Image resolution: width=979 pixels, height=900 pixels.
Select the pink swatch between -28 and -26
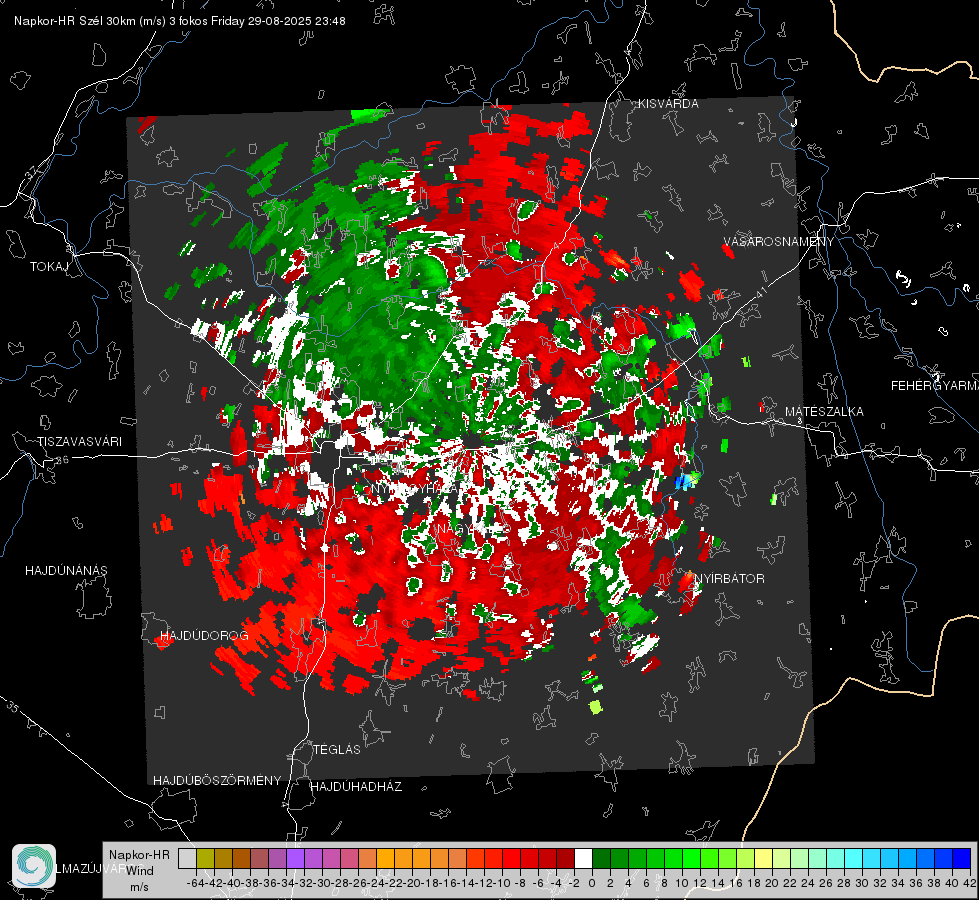click(350, 858)
